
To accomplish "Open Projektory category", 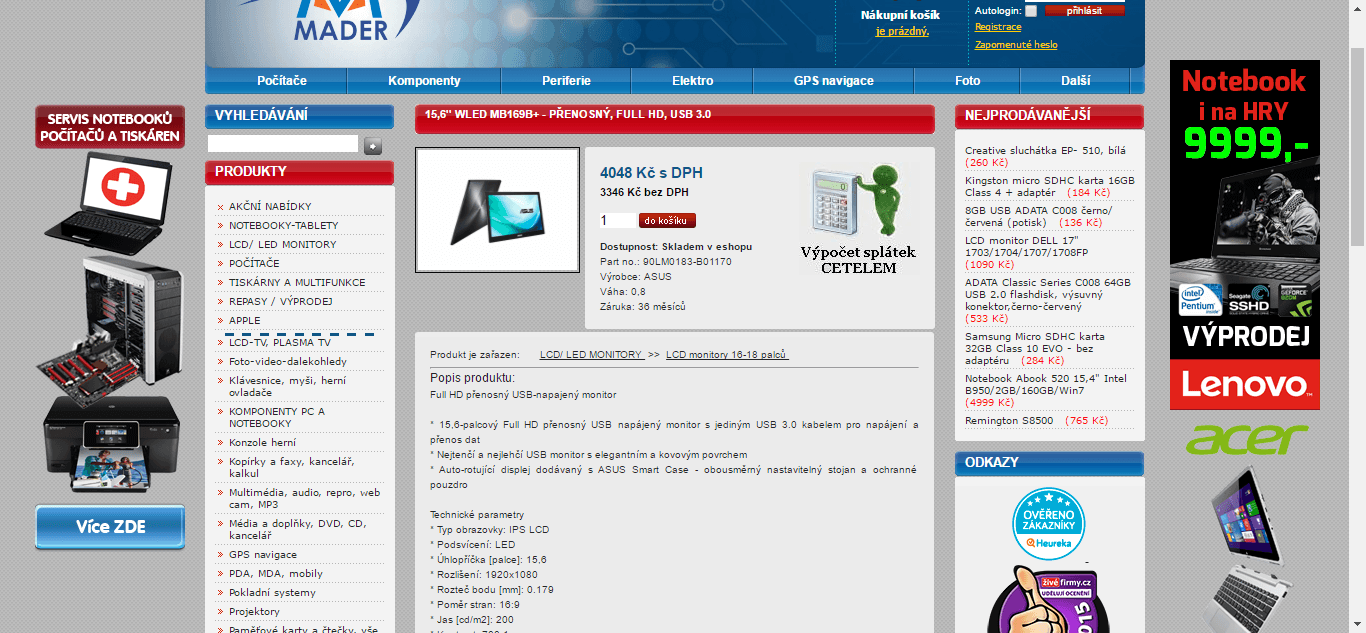I will click(255, 612).
